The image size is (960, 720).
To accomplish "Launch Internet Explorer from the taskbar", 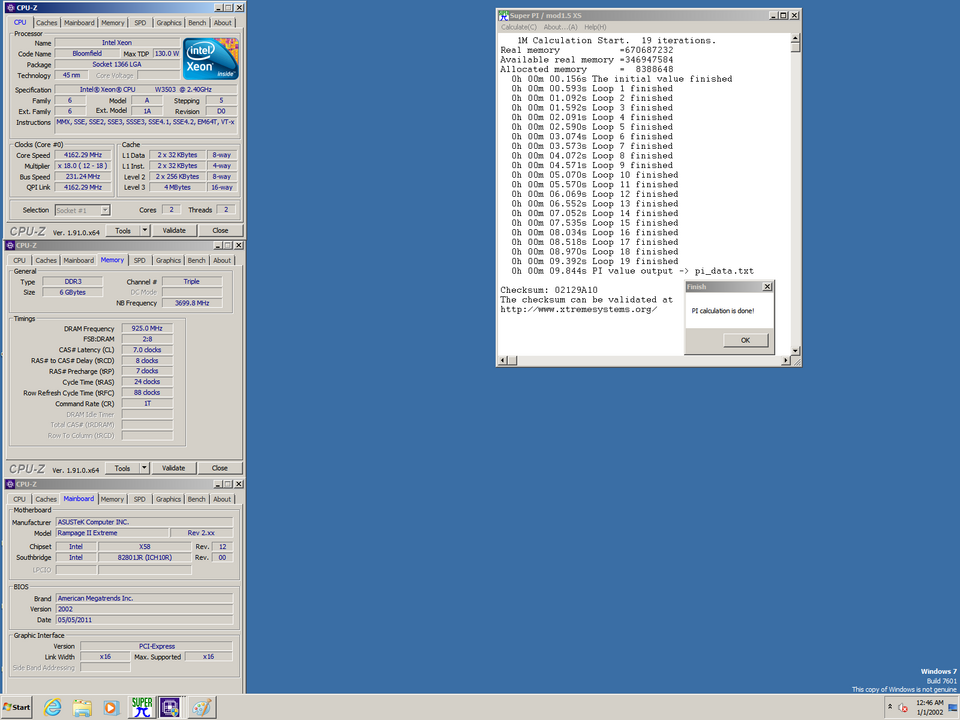I will 53,708.
